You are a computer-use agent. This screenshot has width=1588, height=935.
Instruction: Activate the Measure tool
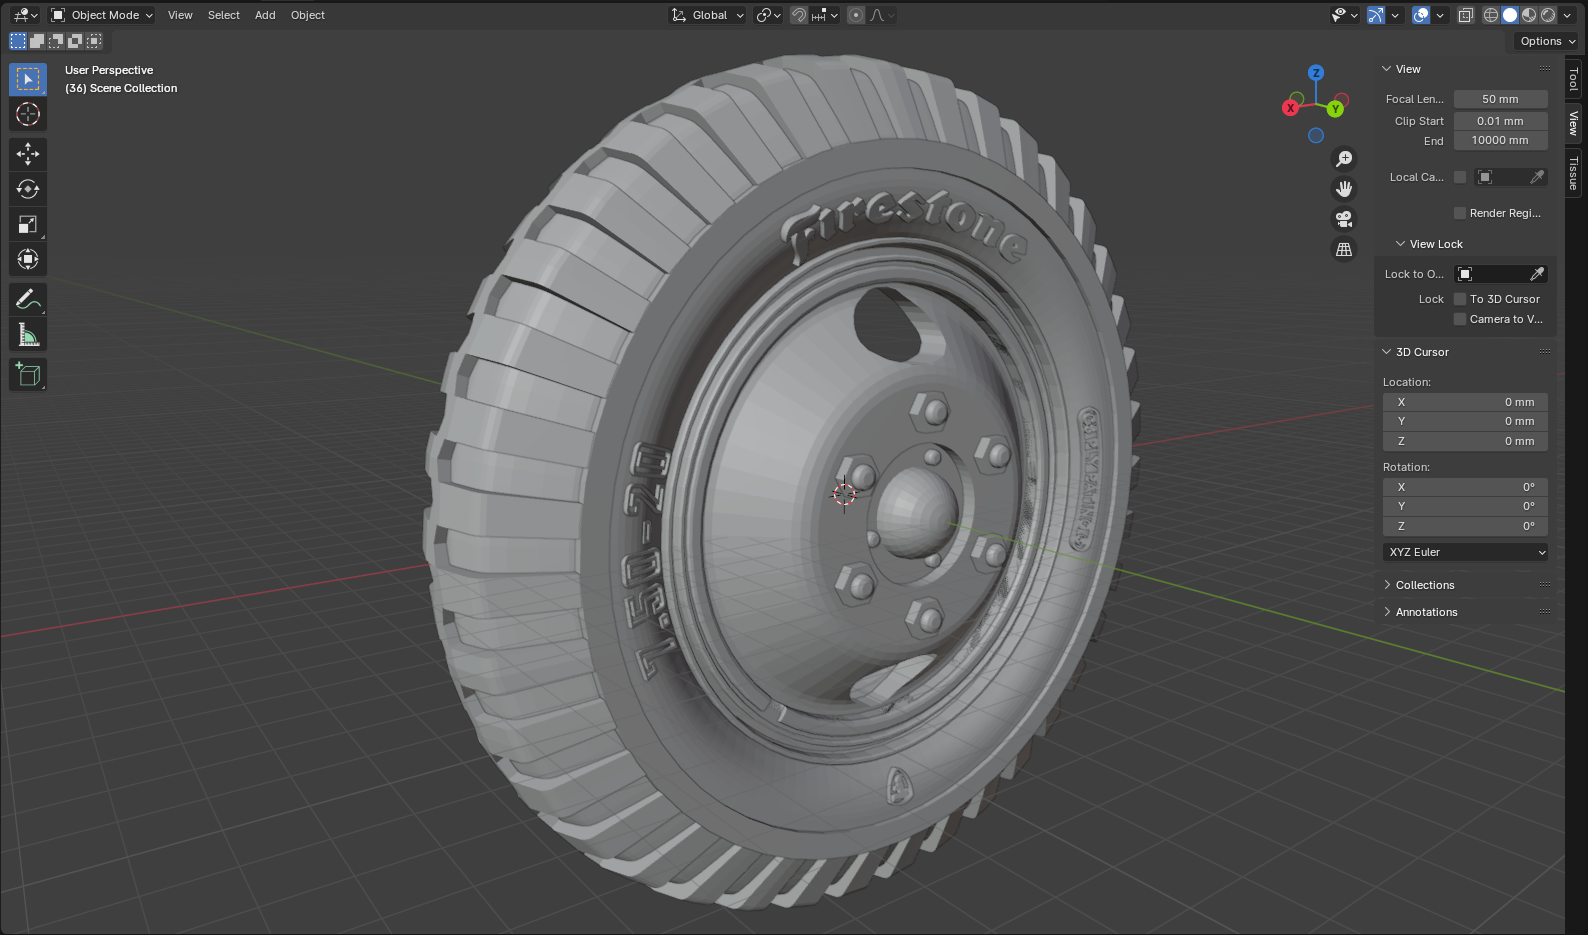[28, 335]
